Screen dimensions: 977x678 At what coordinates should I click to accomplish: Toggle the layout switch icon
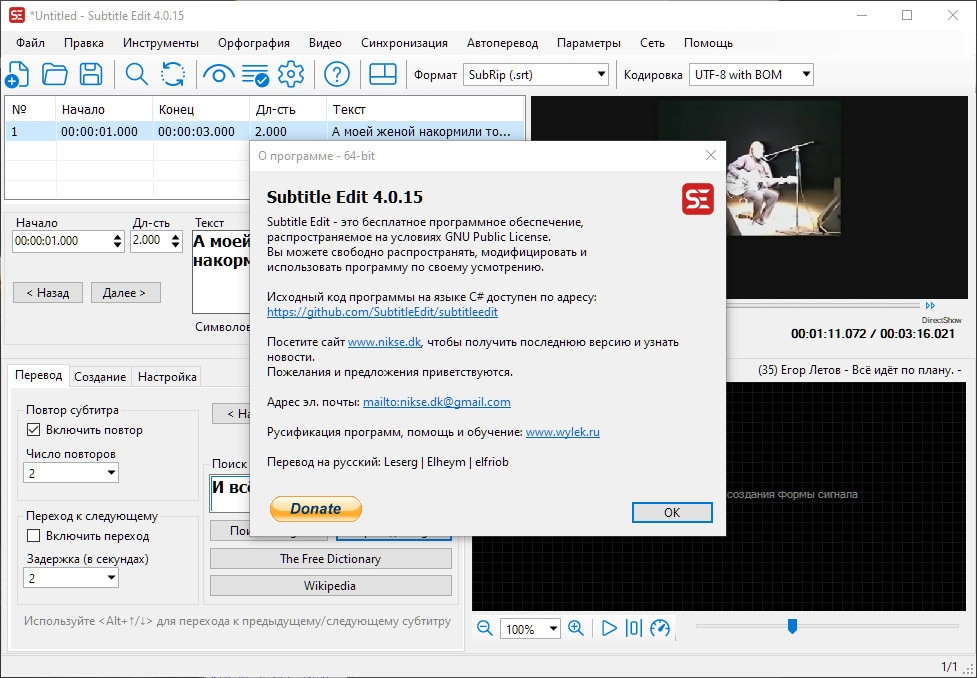(383, 75)
